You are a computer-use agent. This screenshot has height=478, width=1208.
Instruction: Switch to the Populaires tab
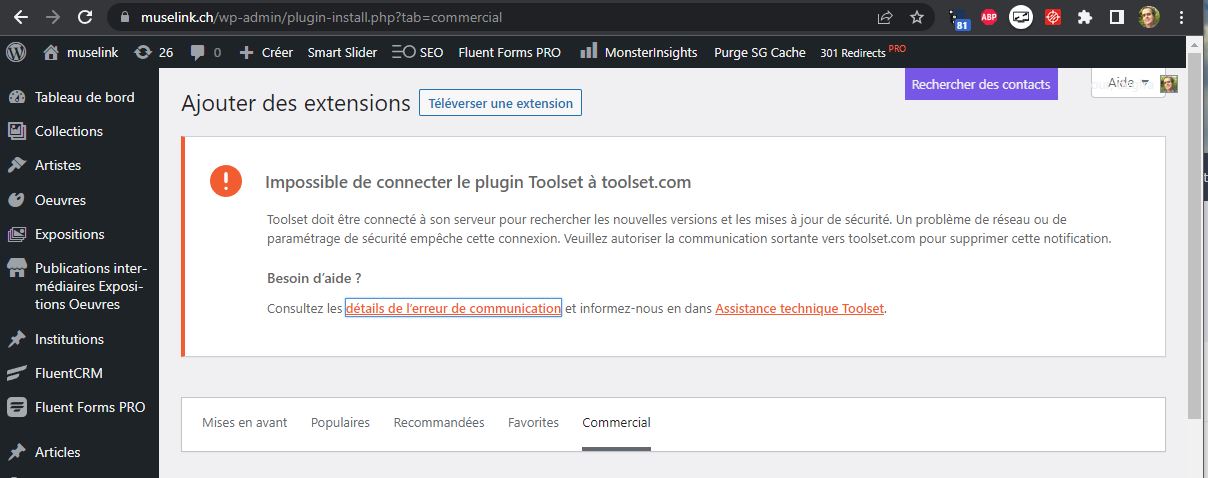click(x=340, y=423)
